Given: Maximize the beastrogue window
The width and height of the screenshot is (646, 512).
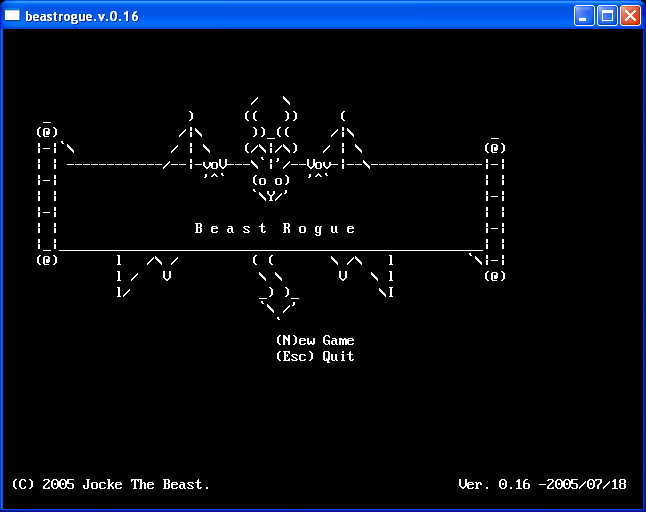Looking at the screenshot, I should 607,16.
